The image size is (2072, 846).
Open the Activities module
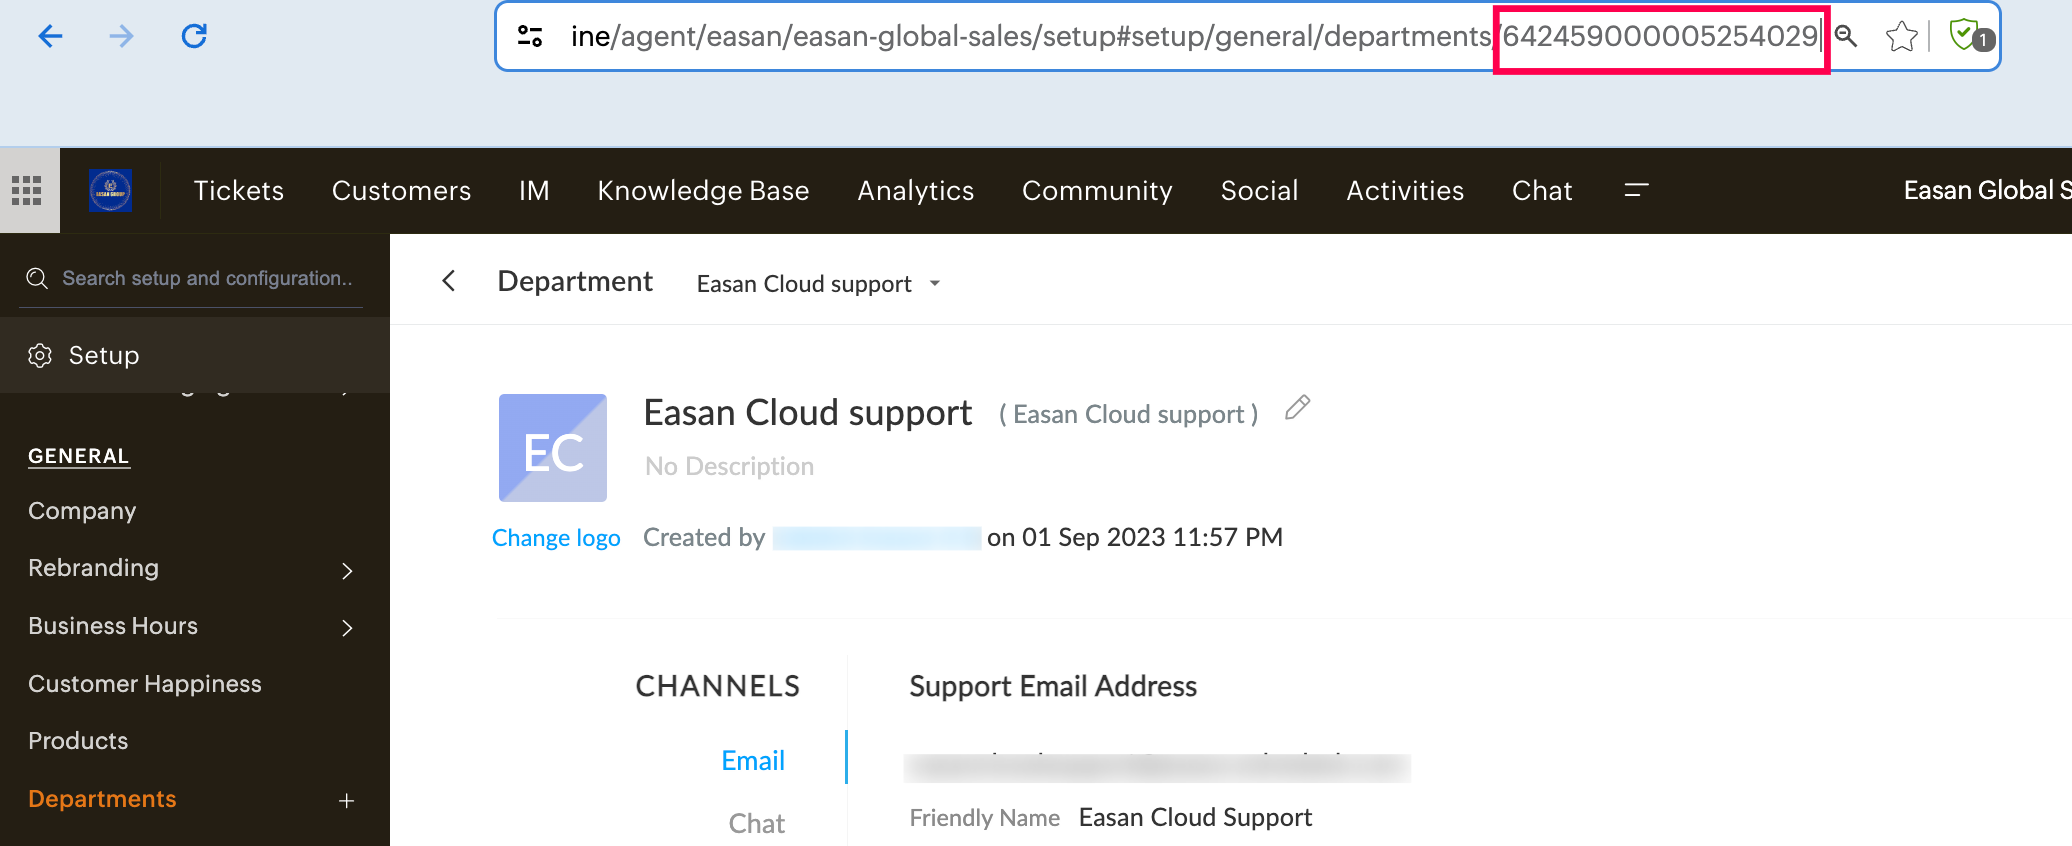point(1405,190)
